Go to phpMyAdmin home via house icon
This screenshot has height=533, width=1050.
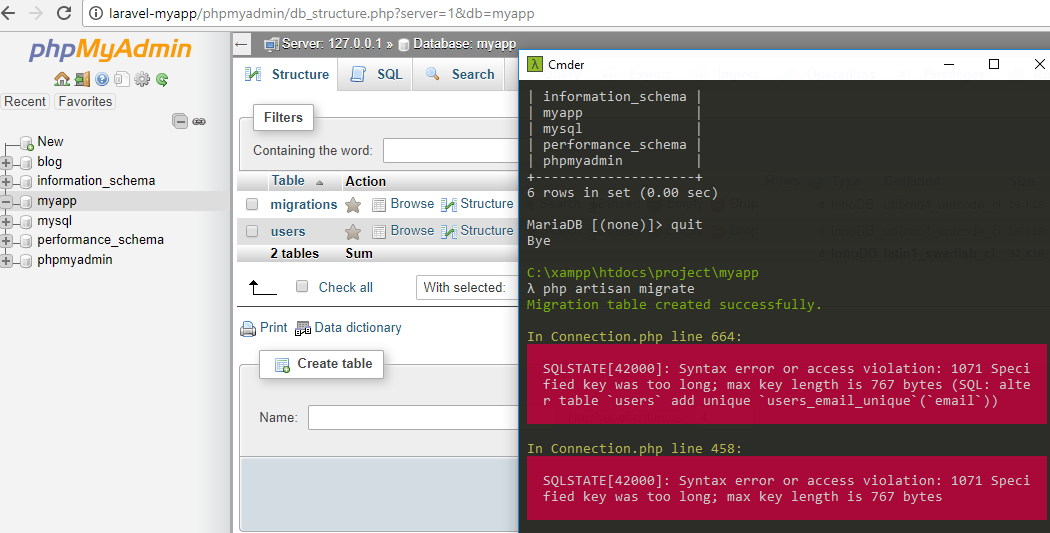[x=62, y=80]
